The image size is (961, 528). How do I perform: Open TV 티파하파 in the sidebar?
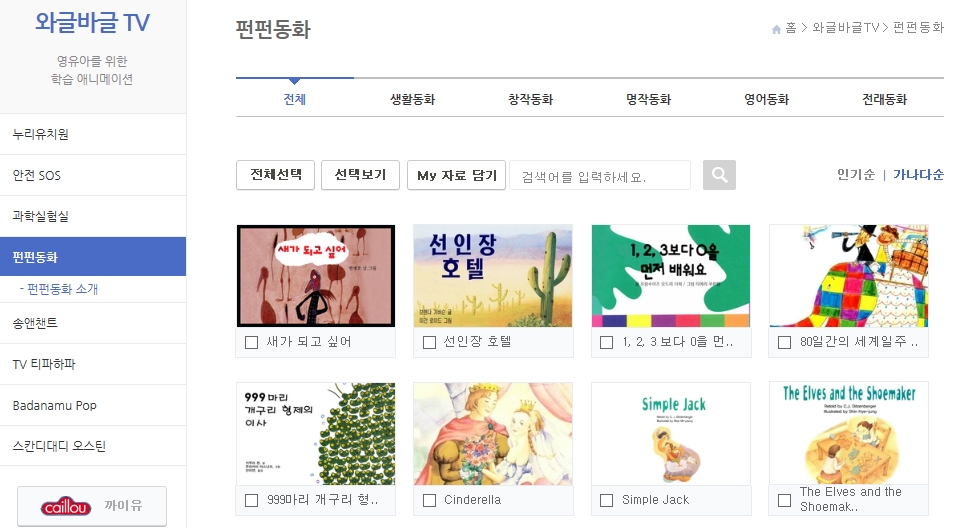pos(93,364)
